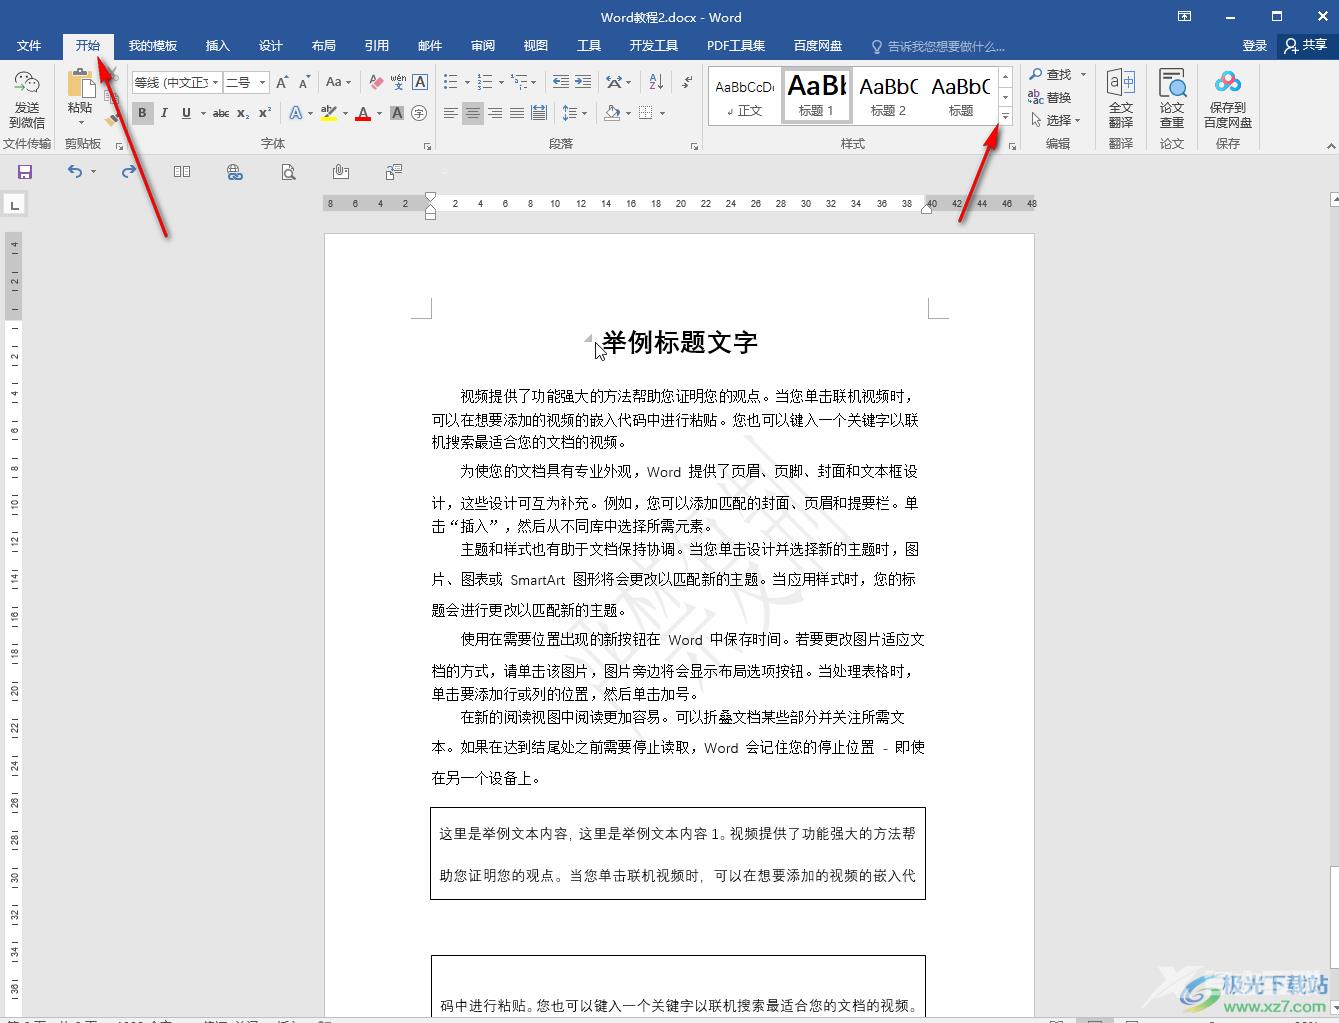Shrink font size with the smaller A icon

(x=304, y=82)
